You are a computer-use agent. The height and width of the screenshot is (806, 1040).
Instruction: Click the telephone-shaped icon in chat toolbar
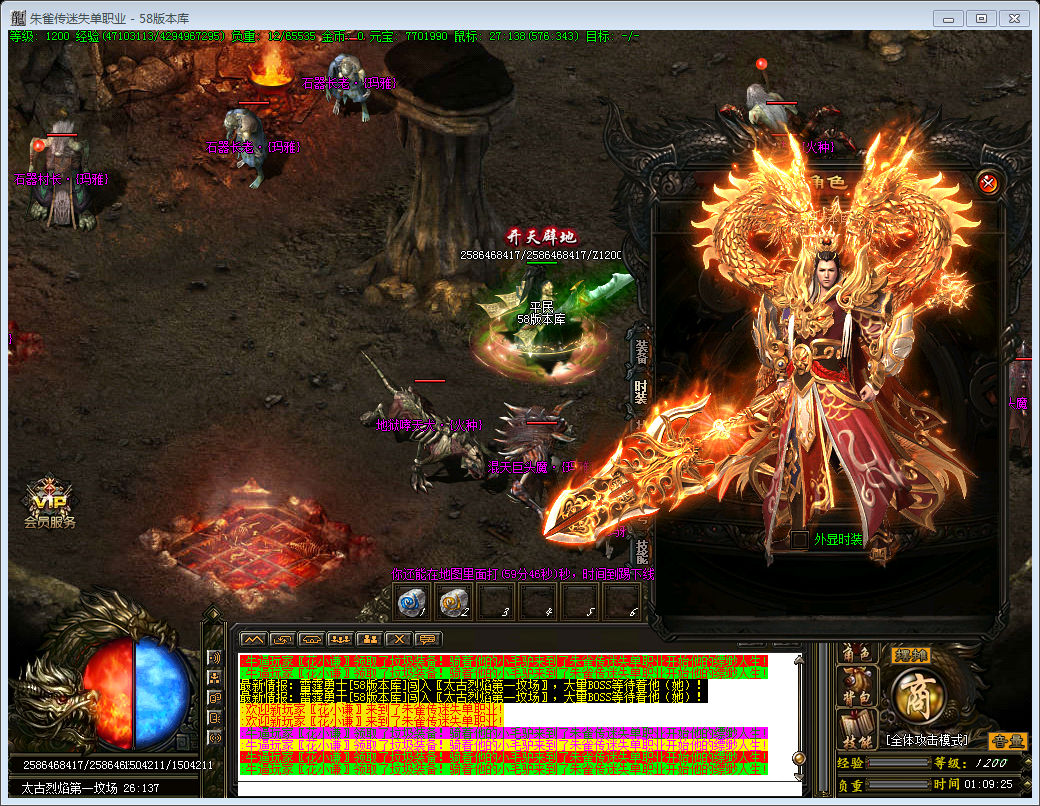pos(311,639)
